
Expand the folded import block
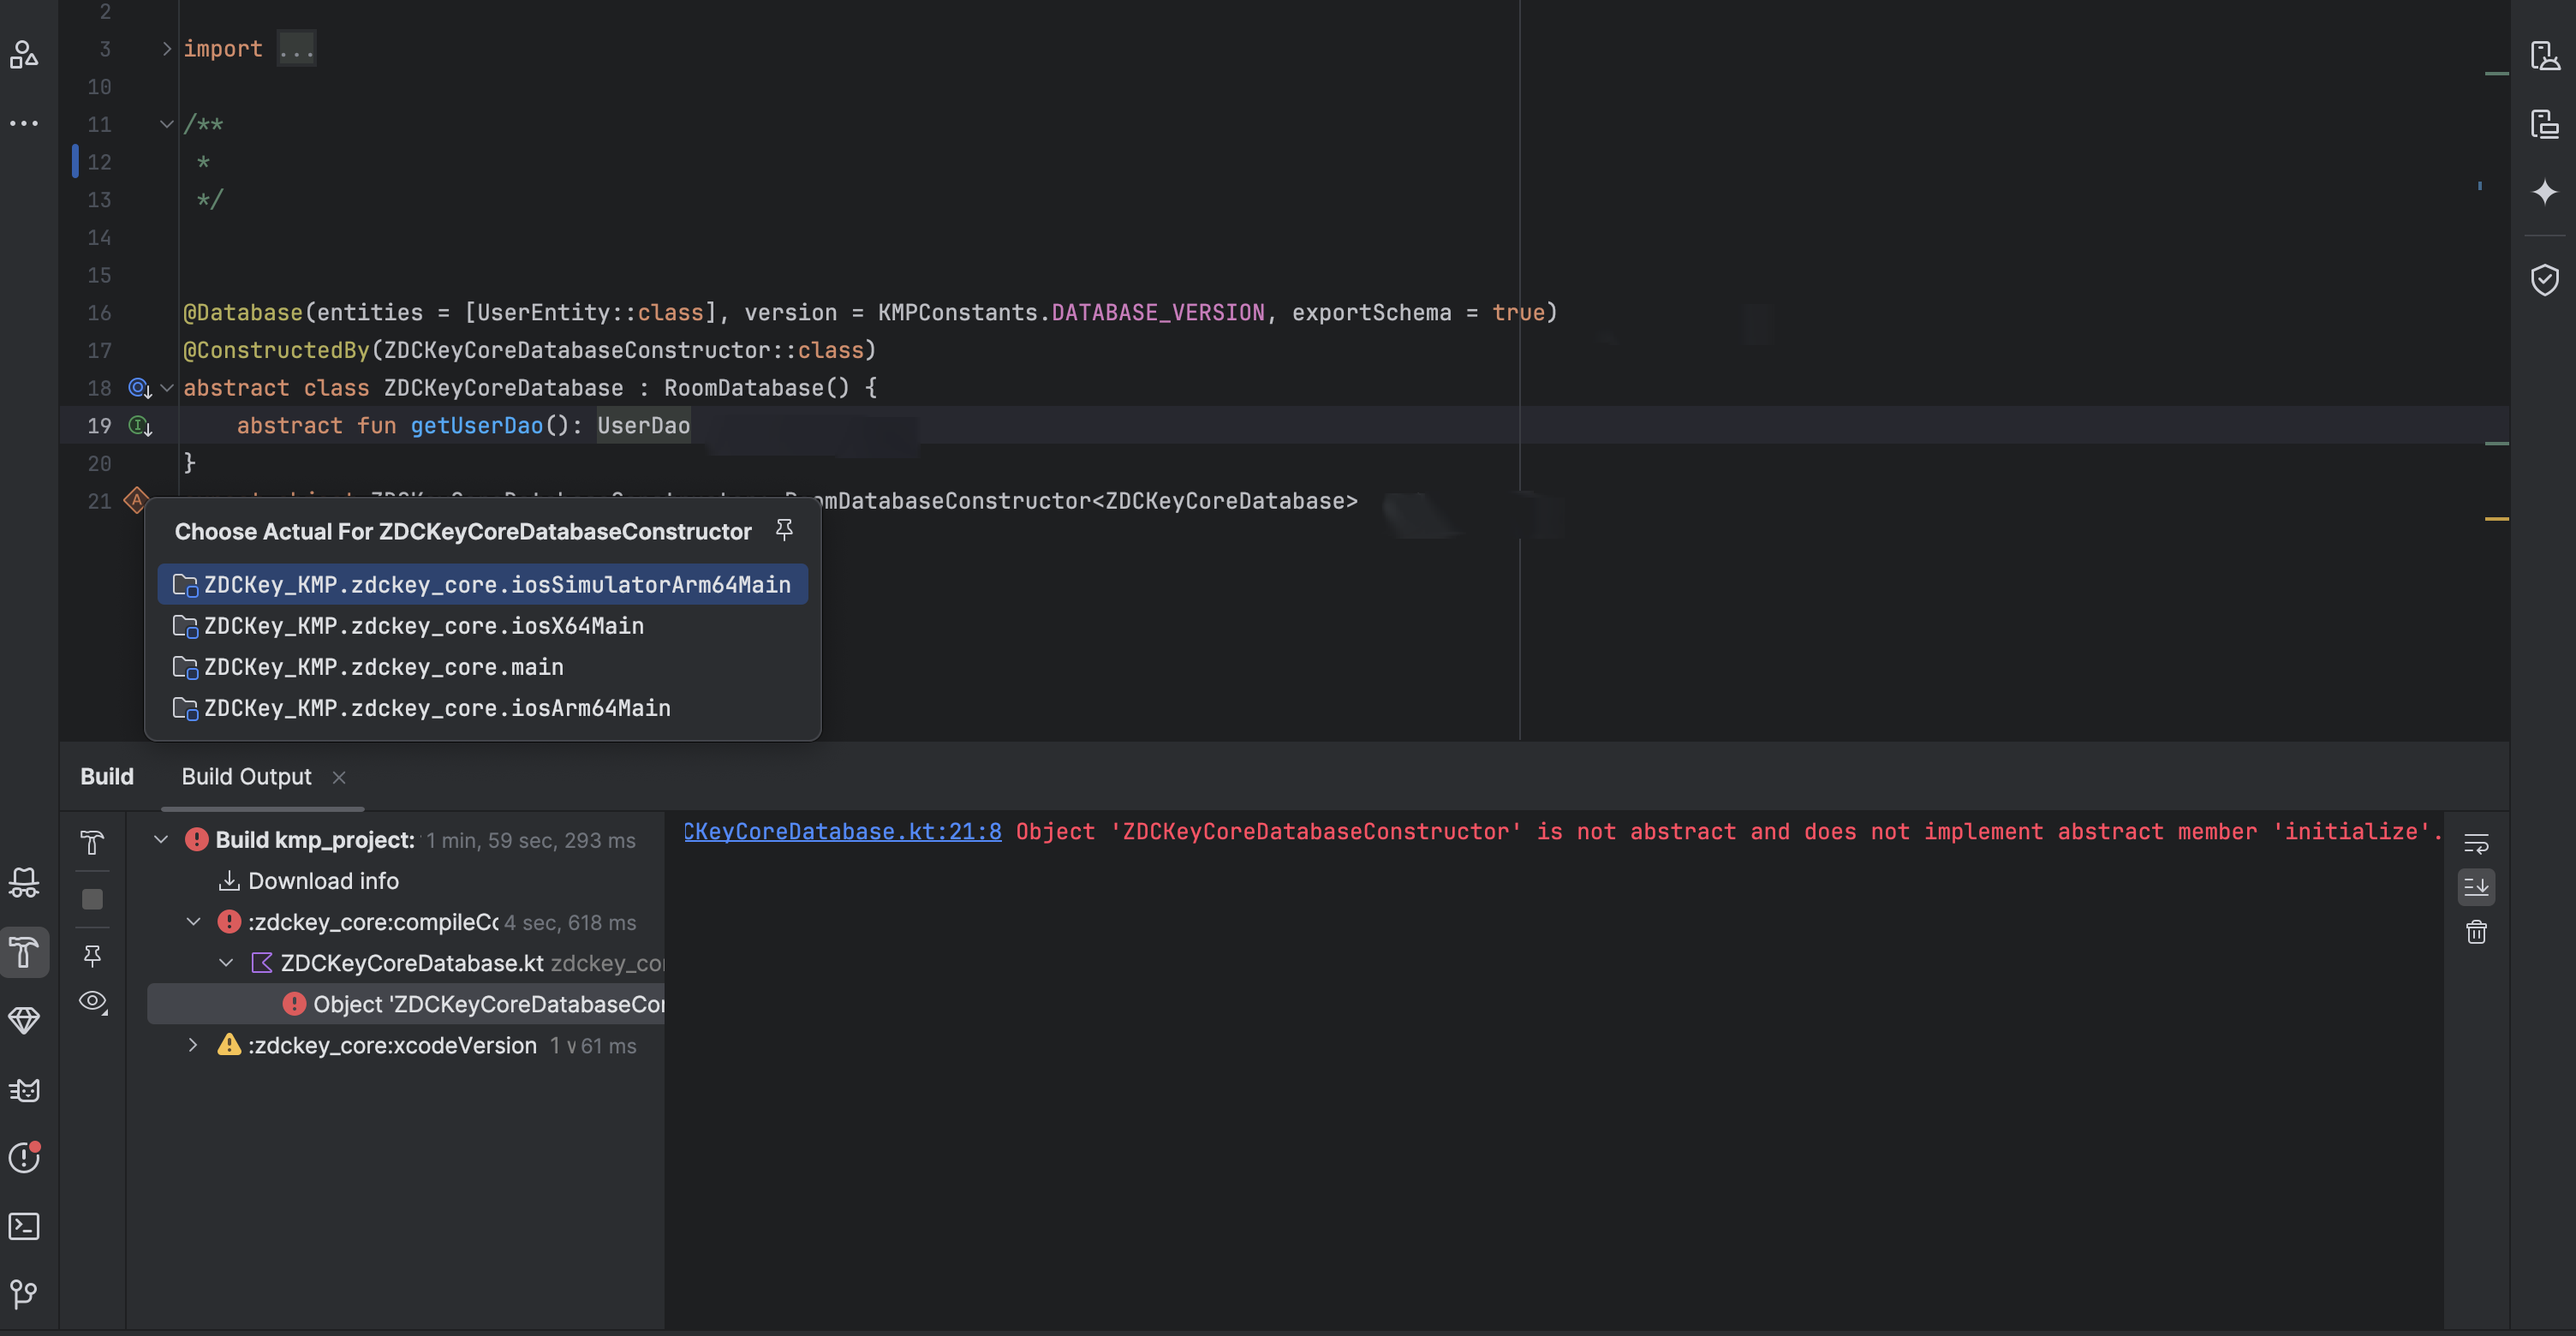coord(167,49)
